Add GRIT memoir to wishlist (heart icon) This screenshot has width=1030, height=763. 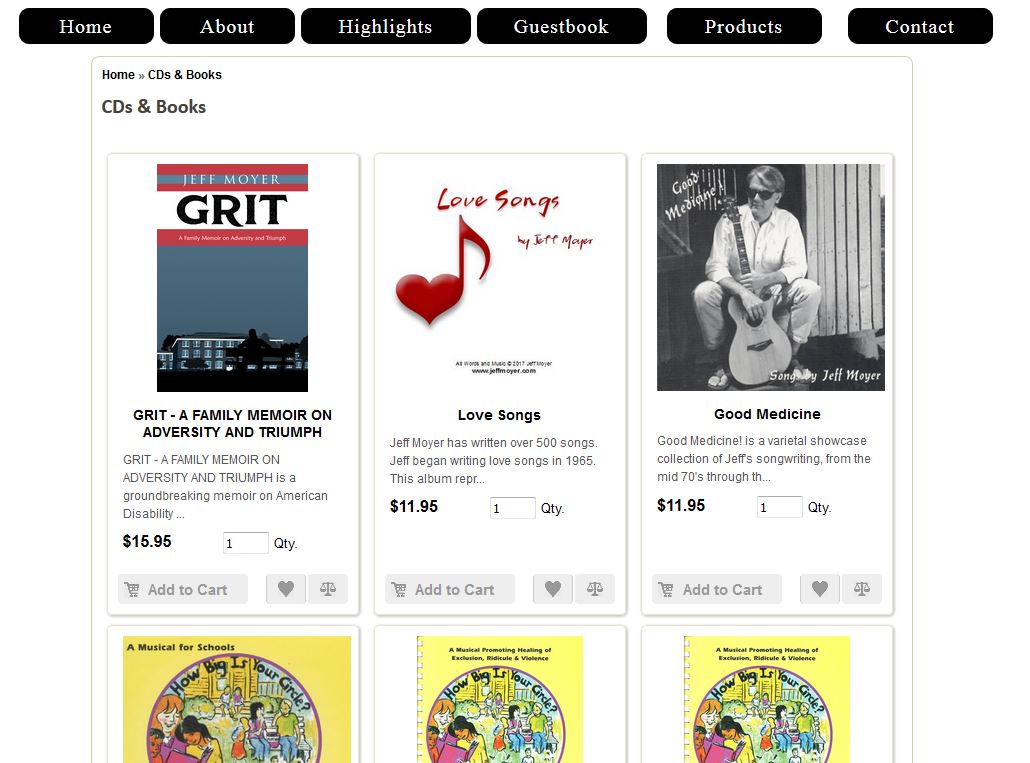286,589
